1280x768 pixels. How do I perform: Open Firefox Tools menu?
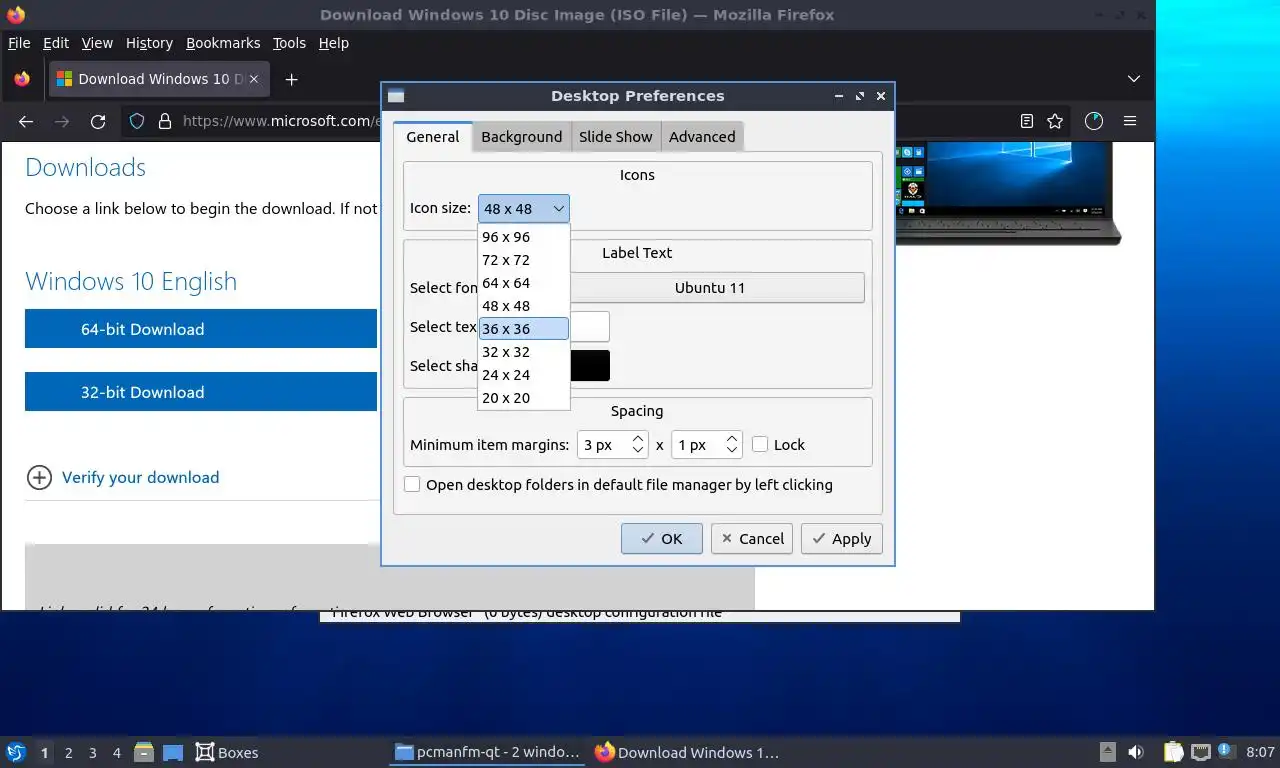tap(289, 43)
